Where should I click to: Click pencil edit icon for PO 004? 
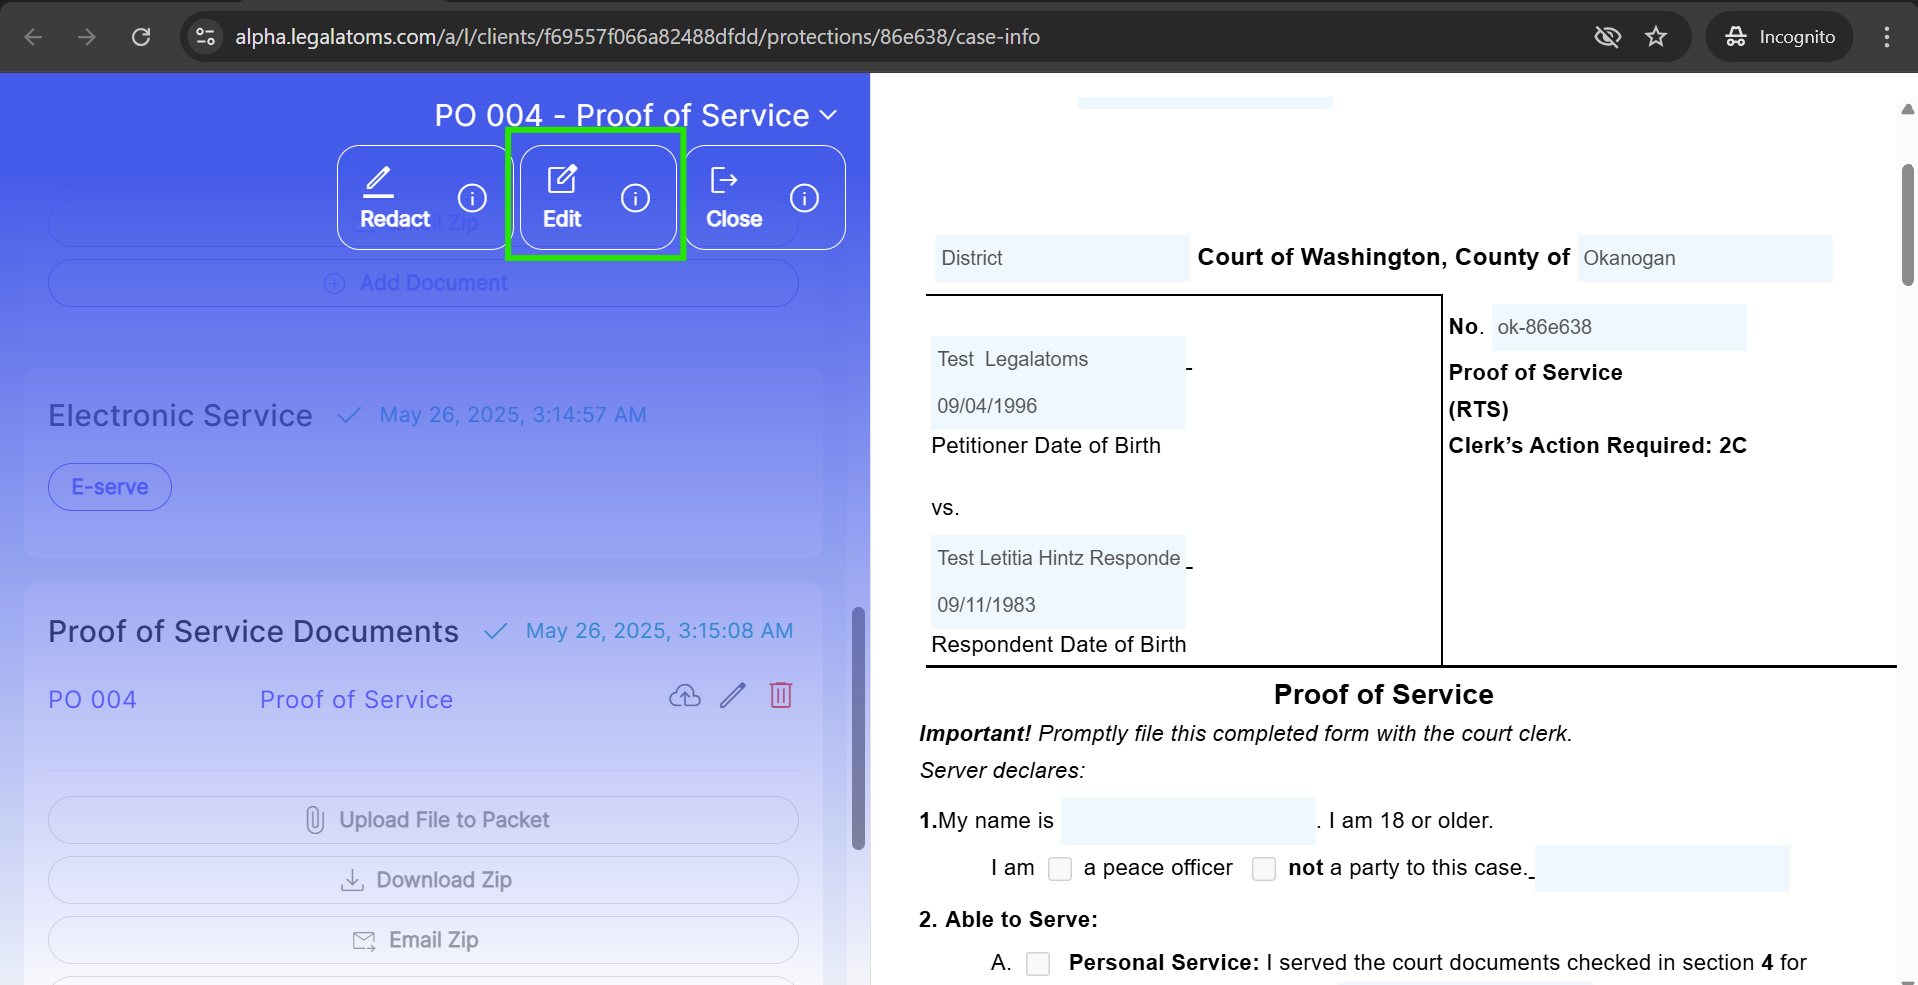click(x=733, y=695)
